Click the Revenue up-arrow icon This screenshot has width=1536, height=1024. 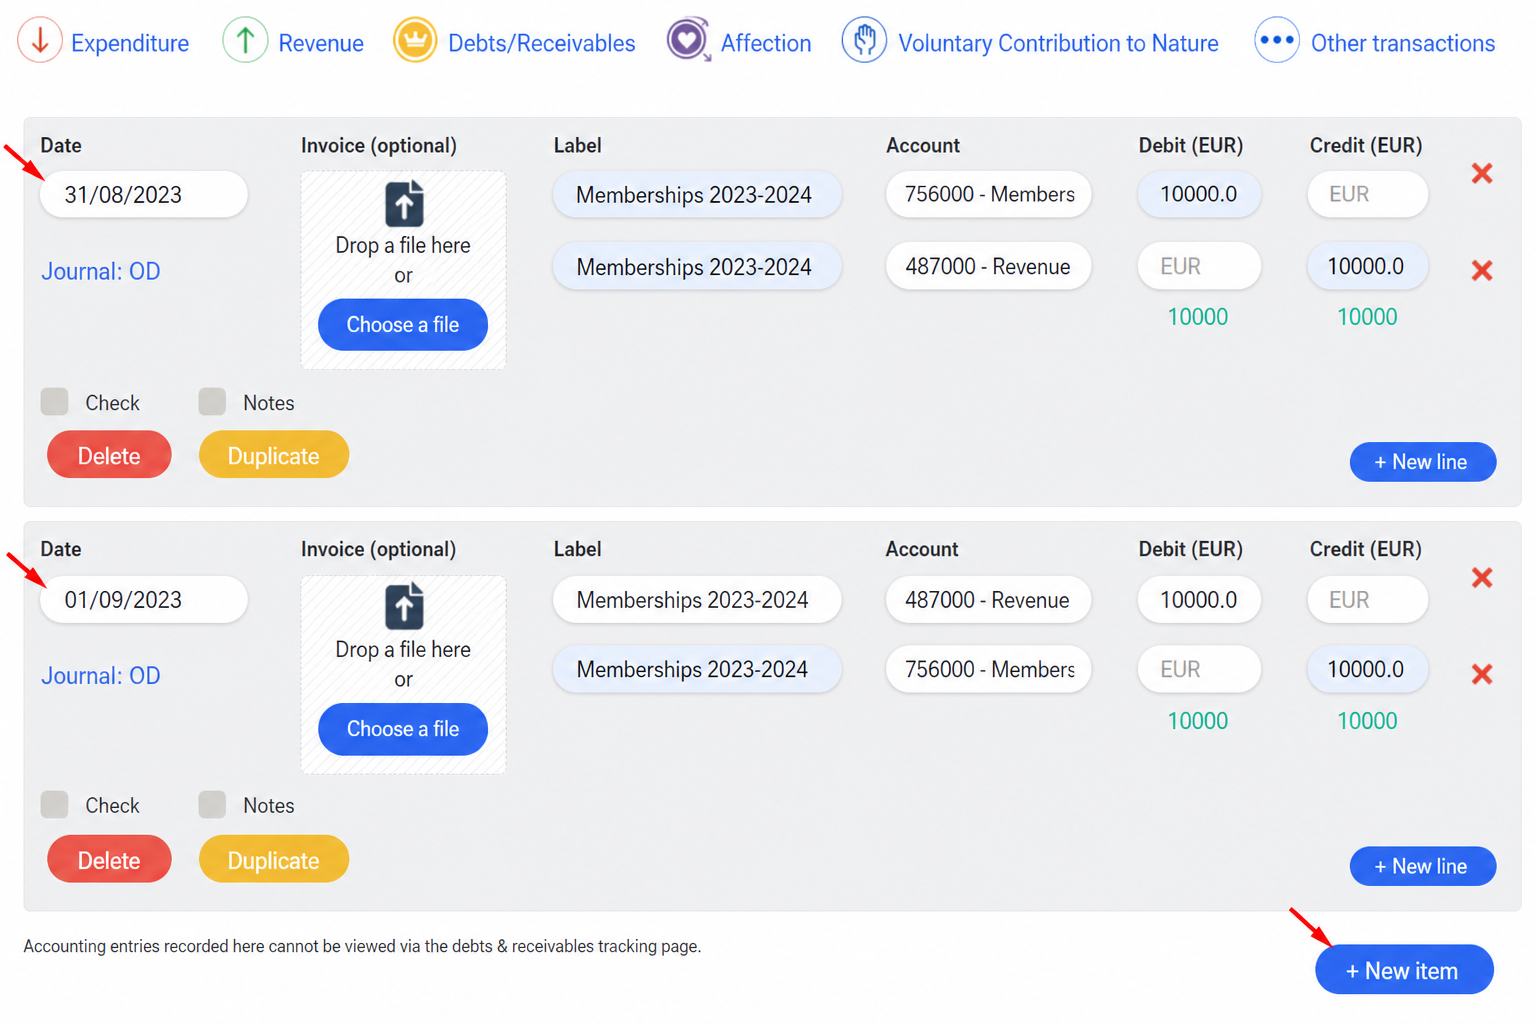click(245, 41)
